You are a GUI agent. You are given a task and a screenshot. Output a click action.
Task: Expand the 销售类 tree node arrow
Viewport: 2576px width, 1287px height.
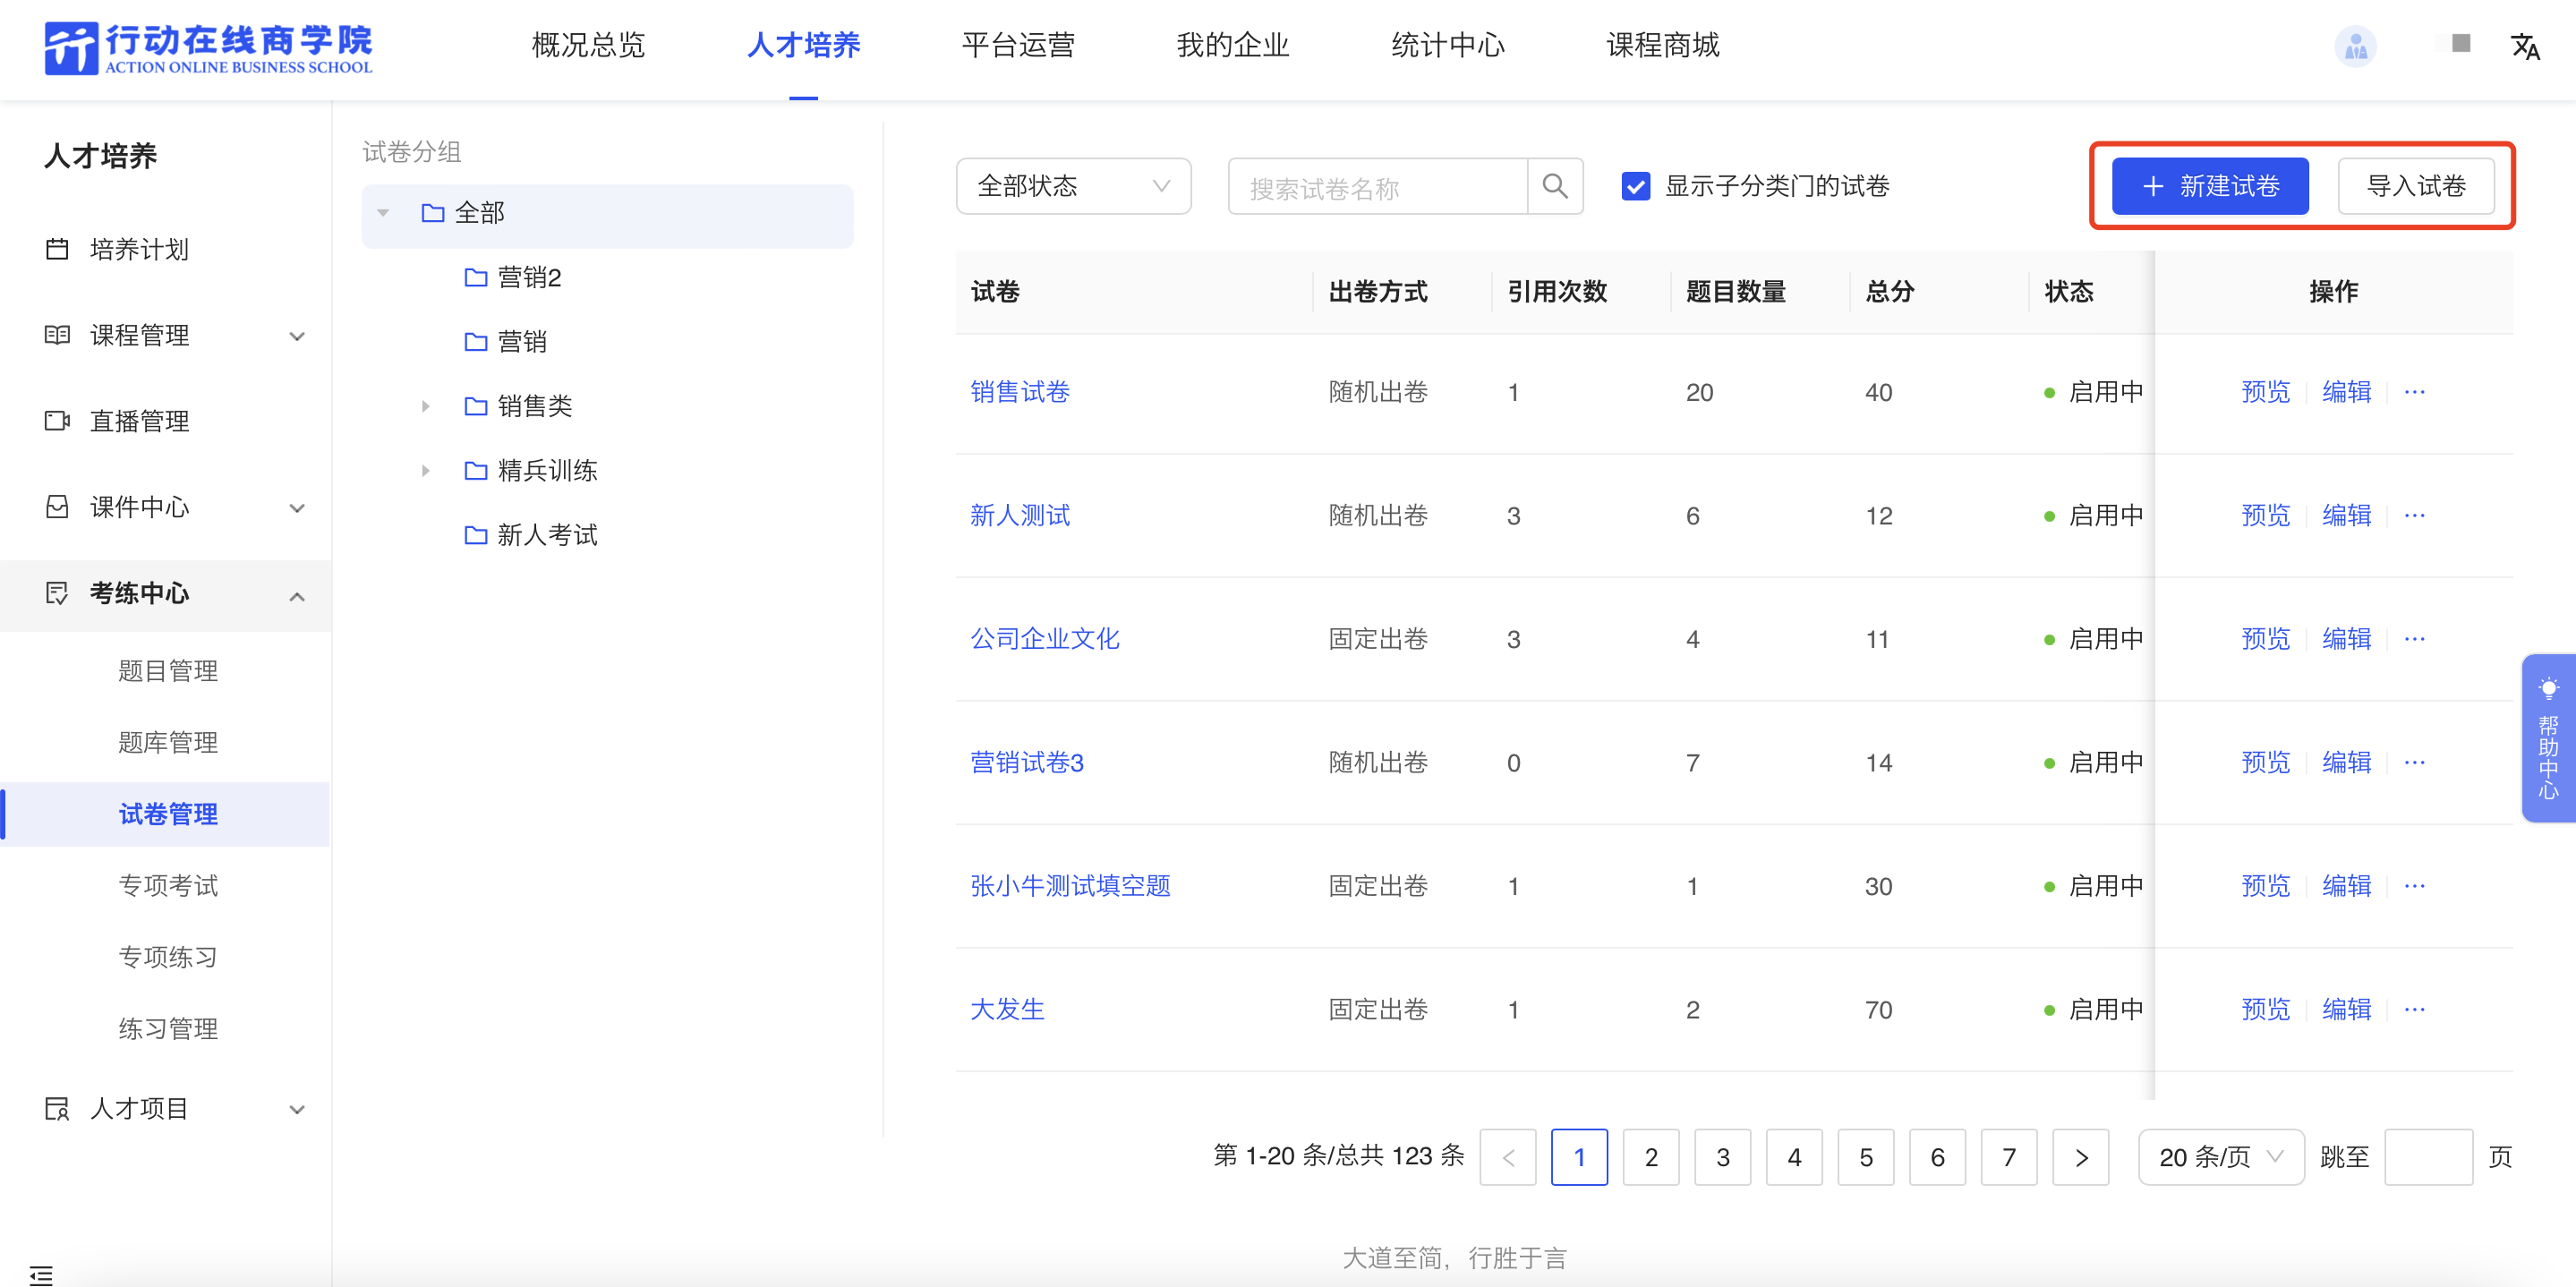tap(426, 406)
